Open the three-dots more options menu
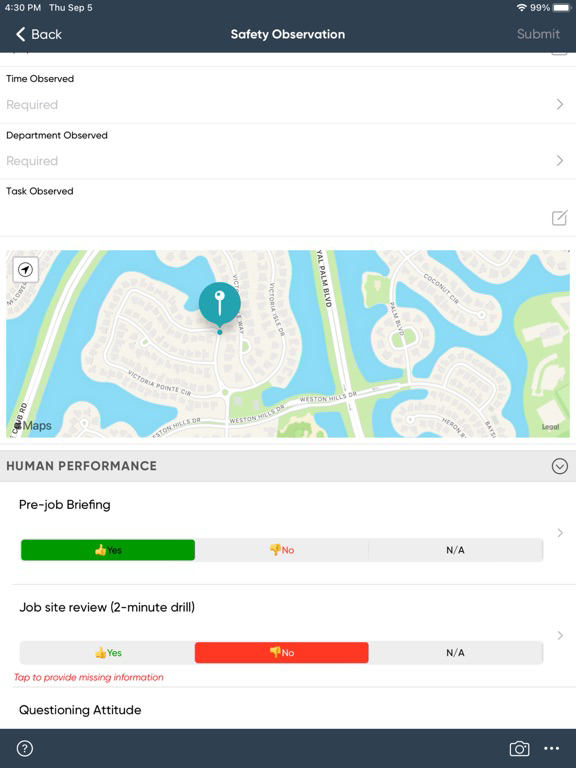This screenshot has width=576, height=768. coord(552,748)
